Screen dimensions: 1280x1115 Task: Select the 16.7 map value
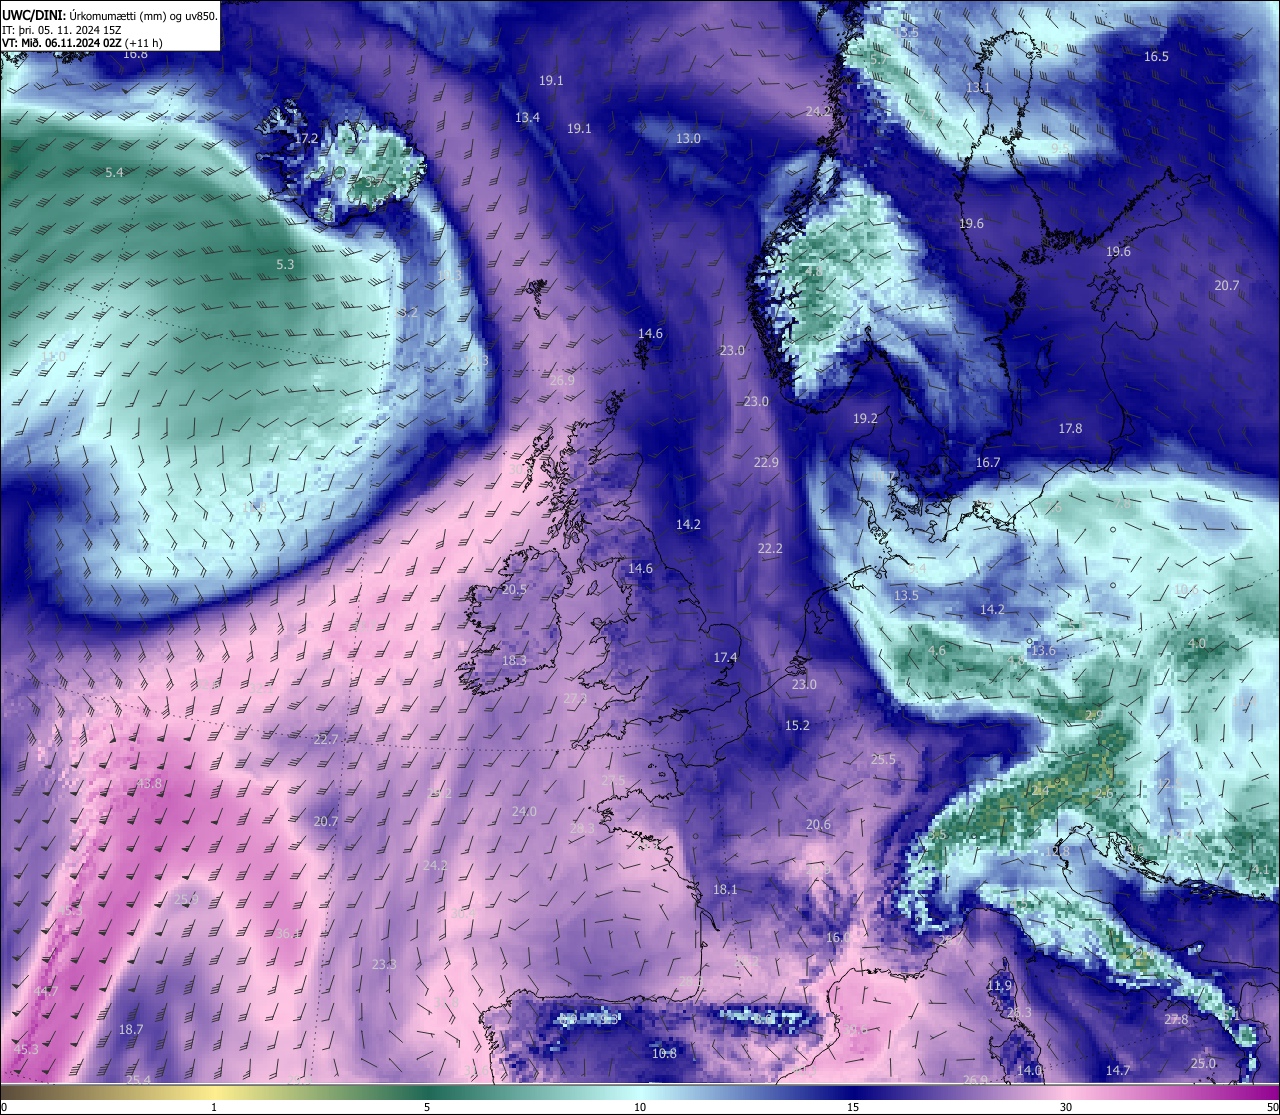[x=988, y=462]
